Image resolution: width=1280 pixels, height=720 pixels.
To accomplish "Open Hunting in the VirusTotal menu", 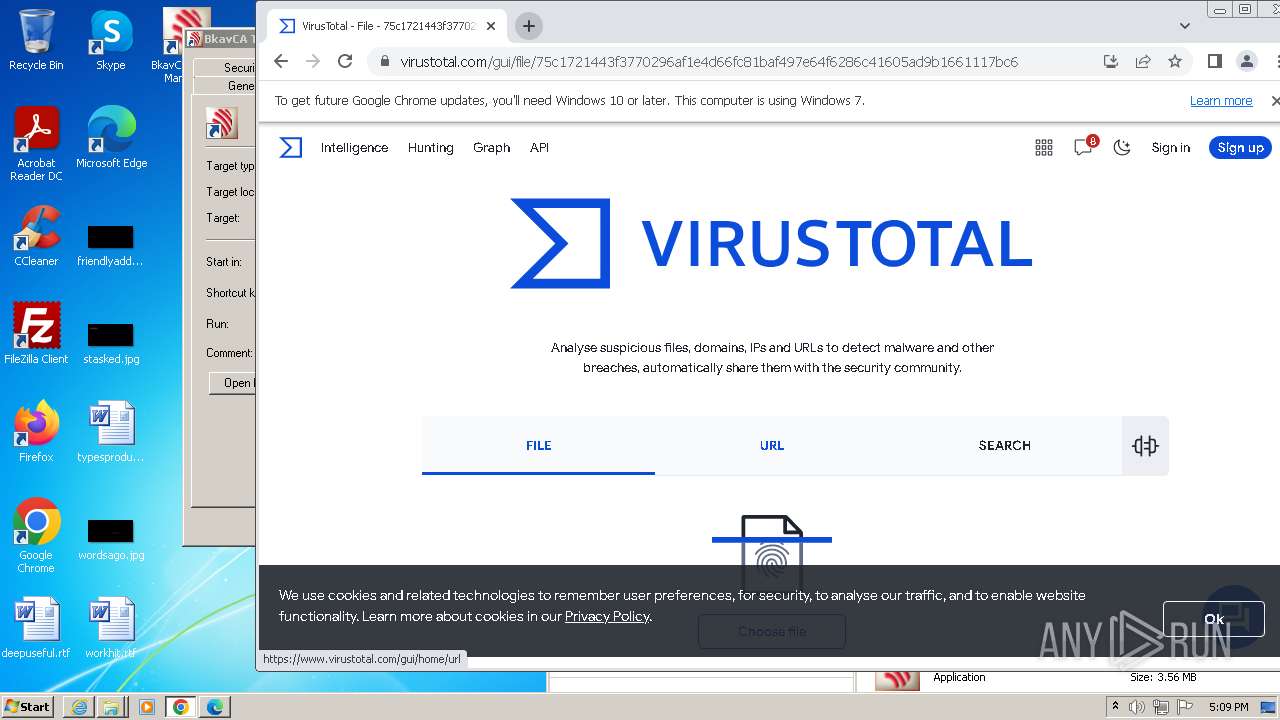I will click(431, 147).
